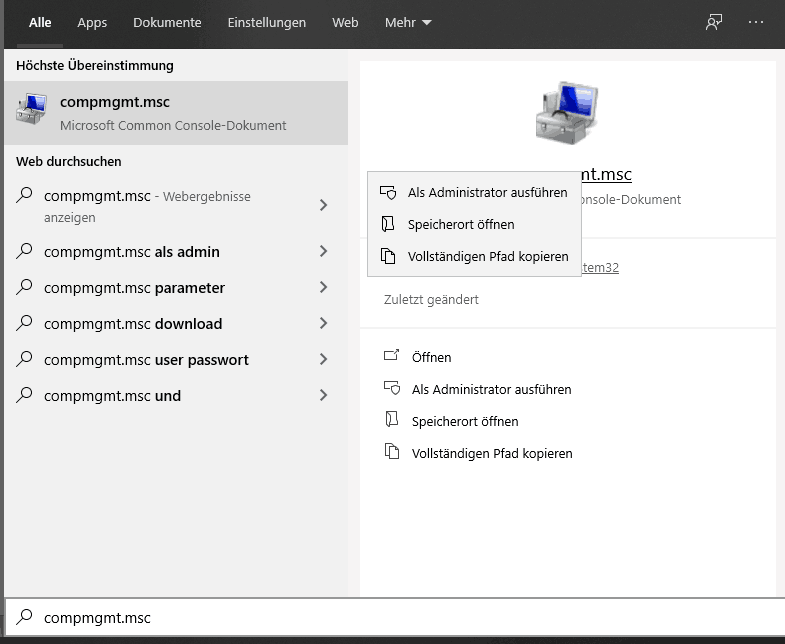Select compmgmt.msc best match result
This screenshot has height=644, width=785.
[x=176, y=113]
